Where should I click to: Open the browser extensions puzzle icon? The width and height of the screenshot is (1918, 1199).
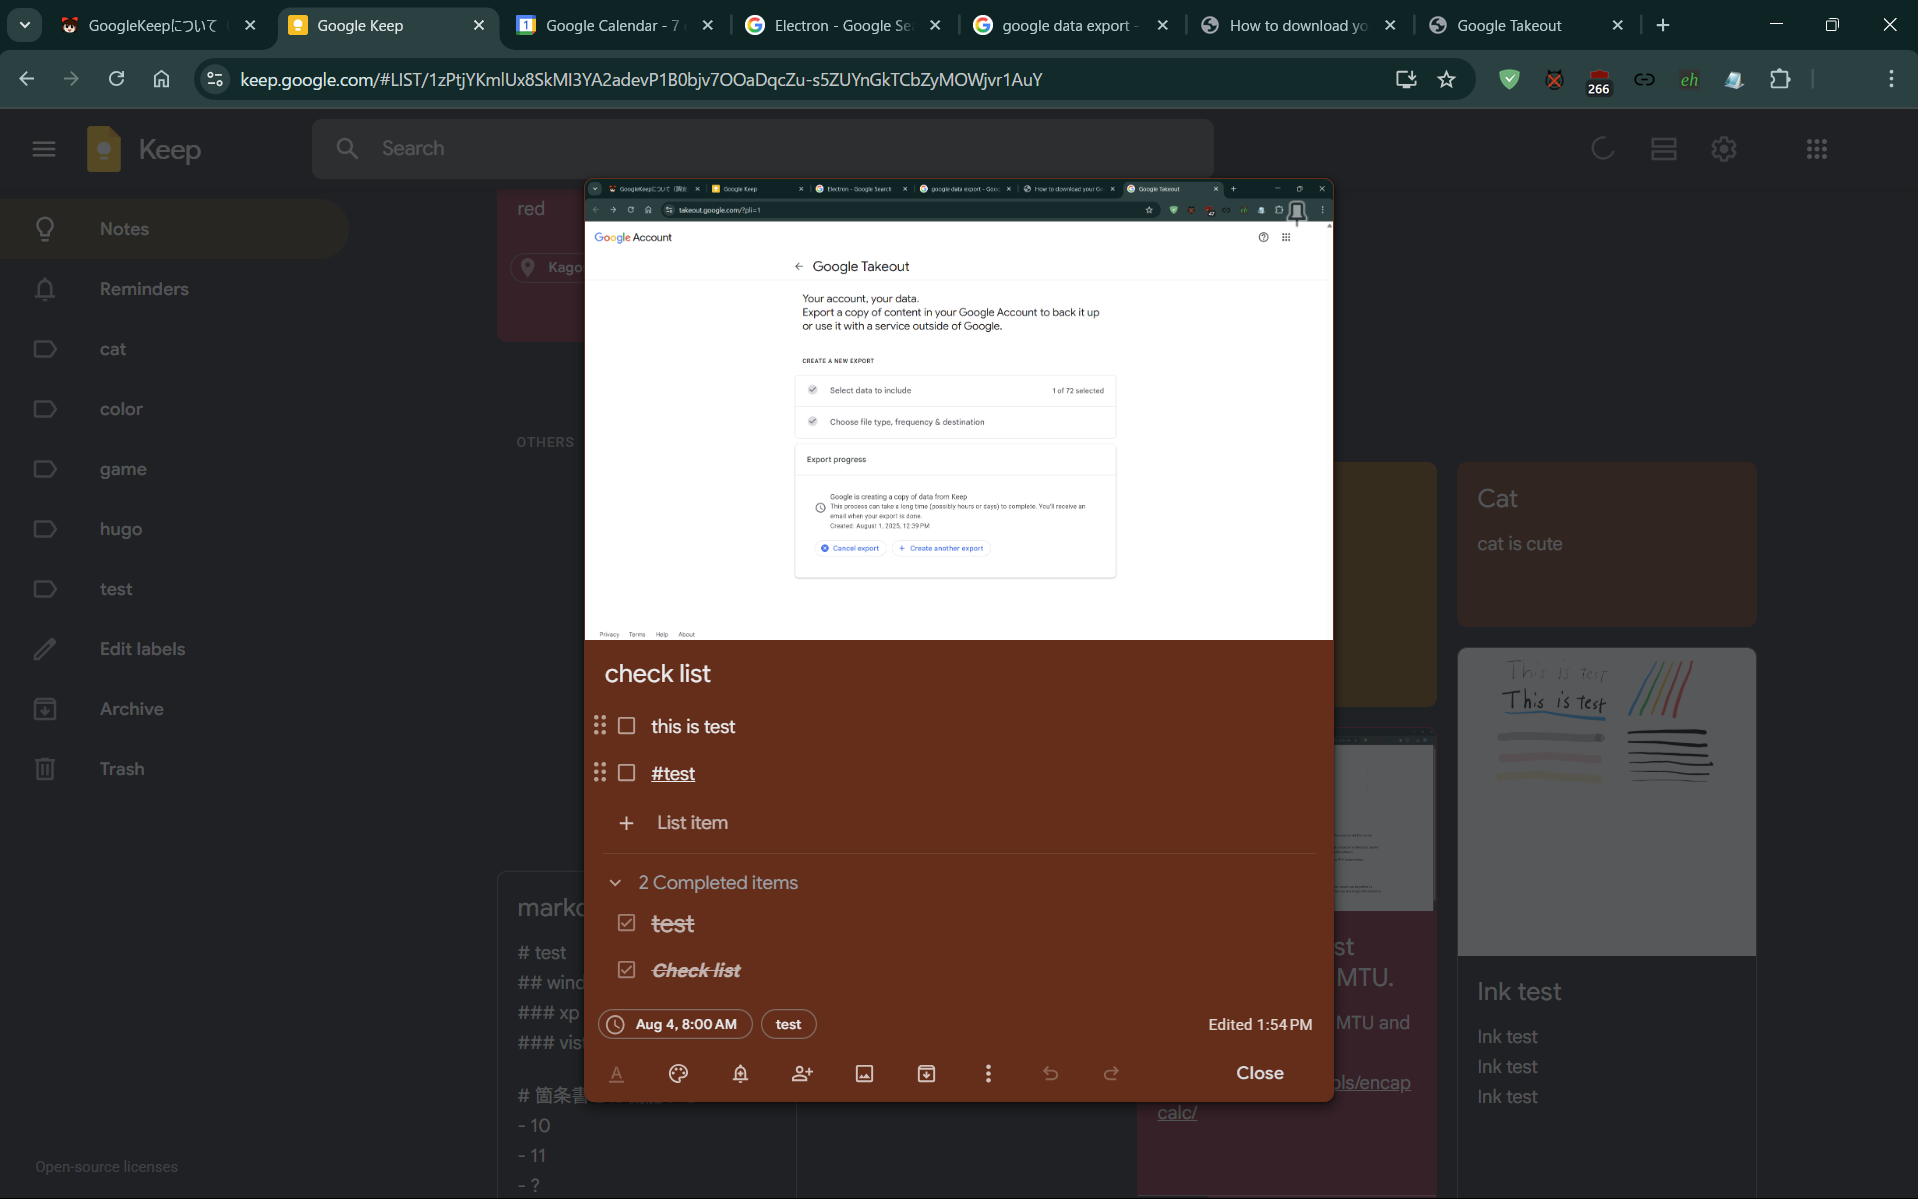(1780, 79)
